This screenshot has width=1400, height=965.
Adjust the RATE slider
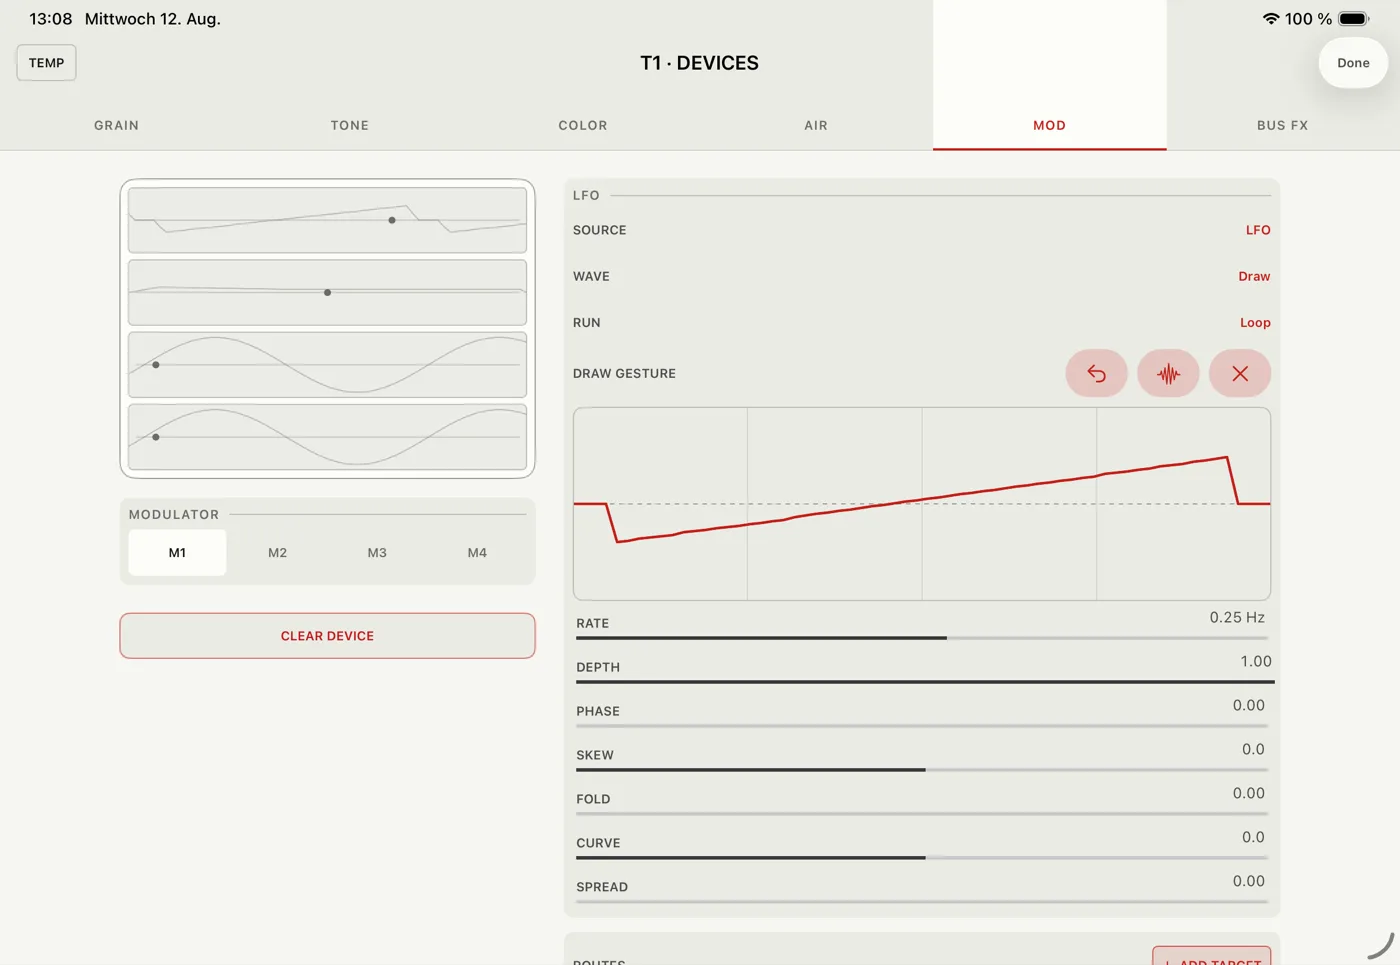coord(922,637)
